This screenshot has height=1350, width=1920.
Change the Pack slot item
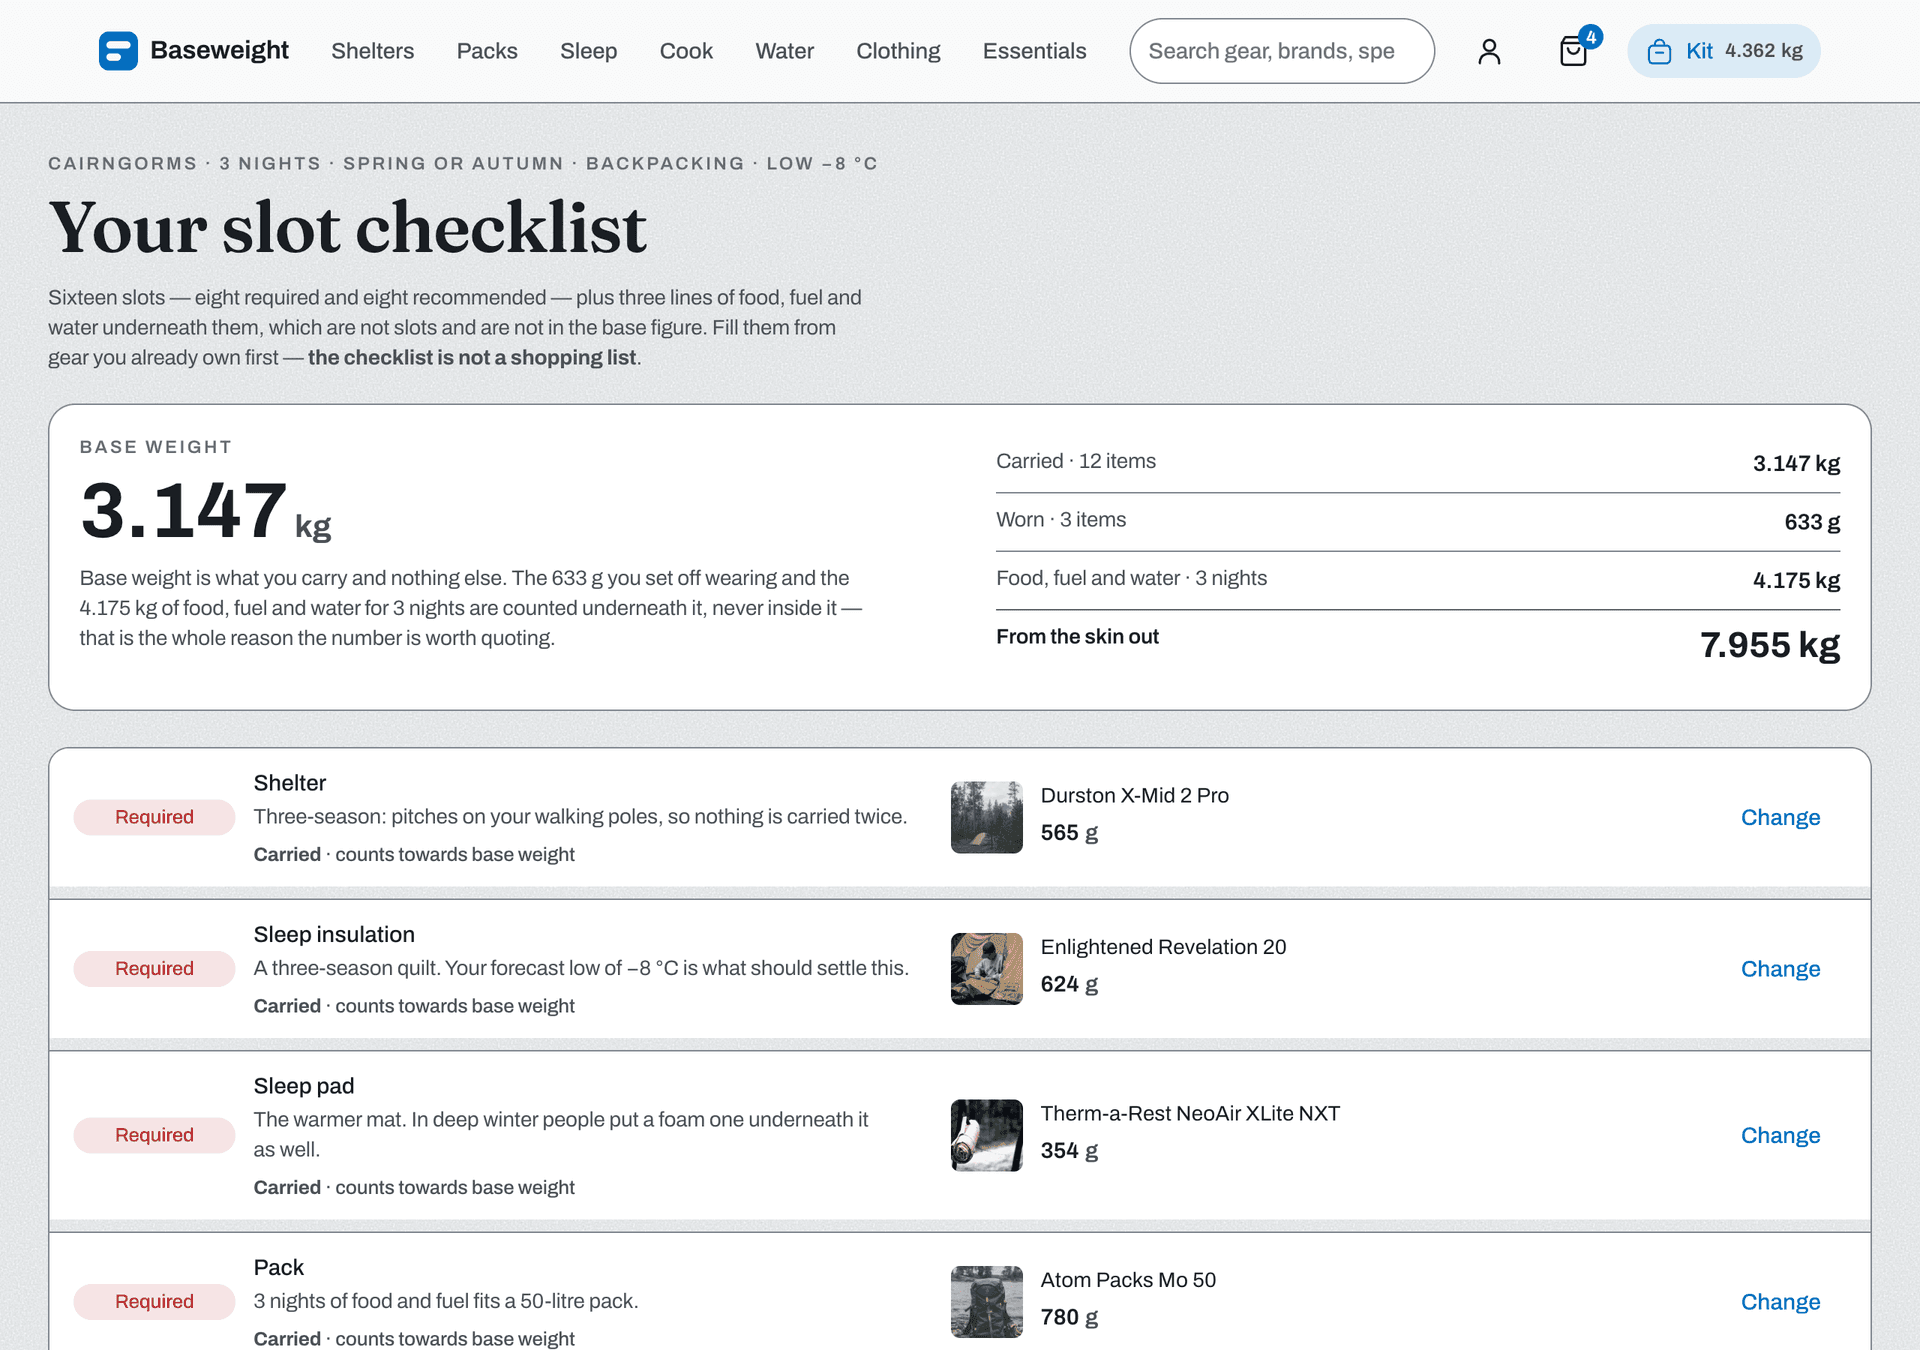1780,1302
